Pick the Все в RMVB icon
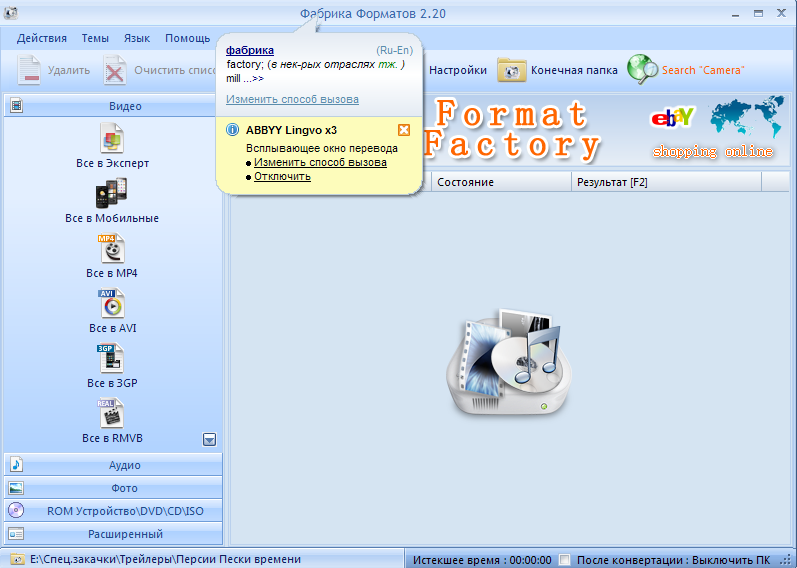Viewport: 797px width, 568px height. pyautogui.click(x=110, y=413)
